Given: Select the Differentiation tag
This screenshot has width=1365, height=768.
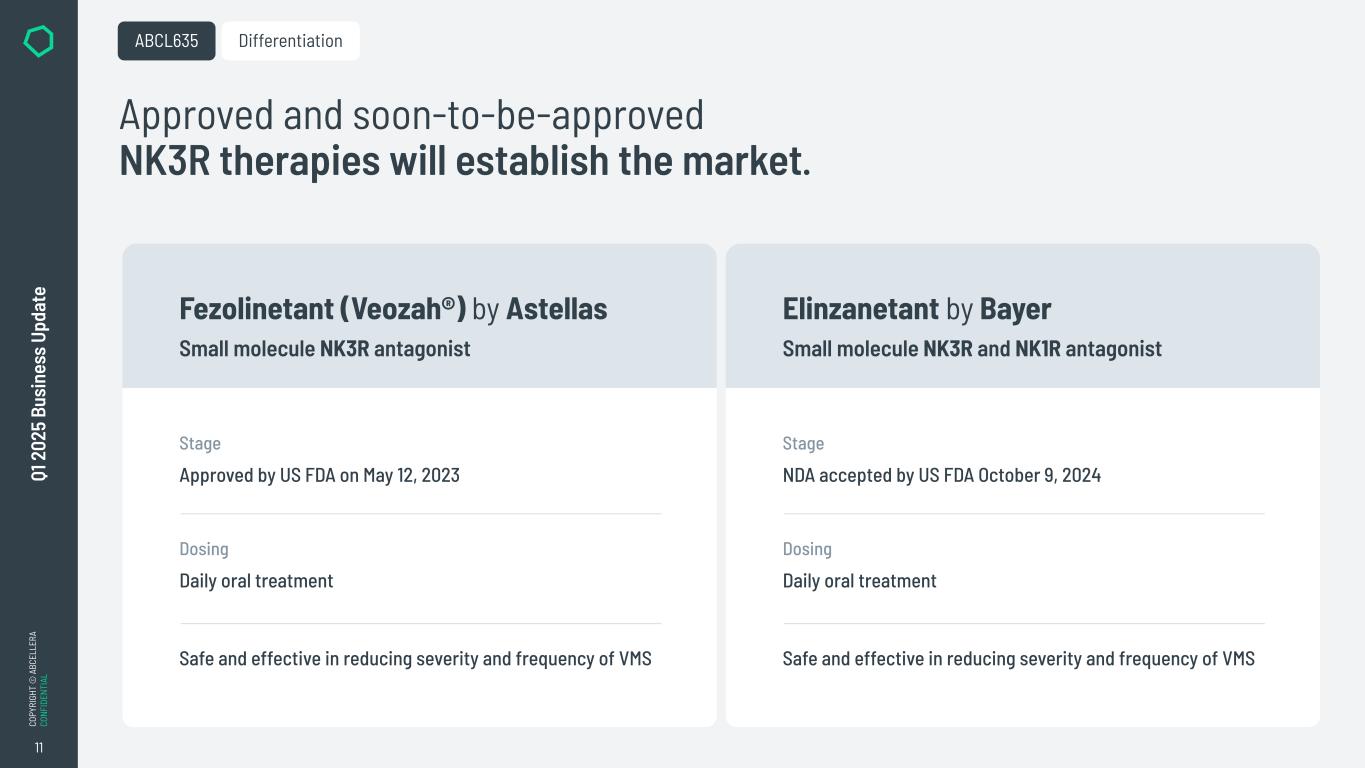Looking at the screenshot, I should click(x=290, y=41).
